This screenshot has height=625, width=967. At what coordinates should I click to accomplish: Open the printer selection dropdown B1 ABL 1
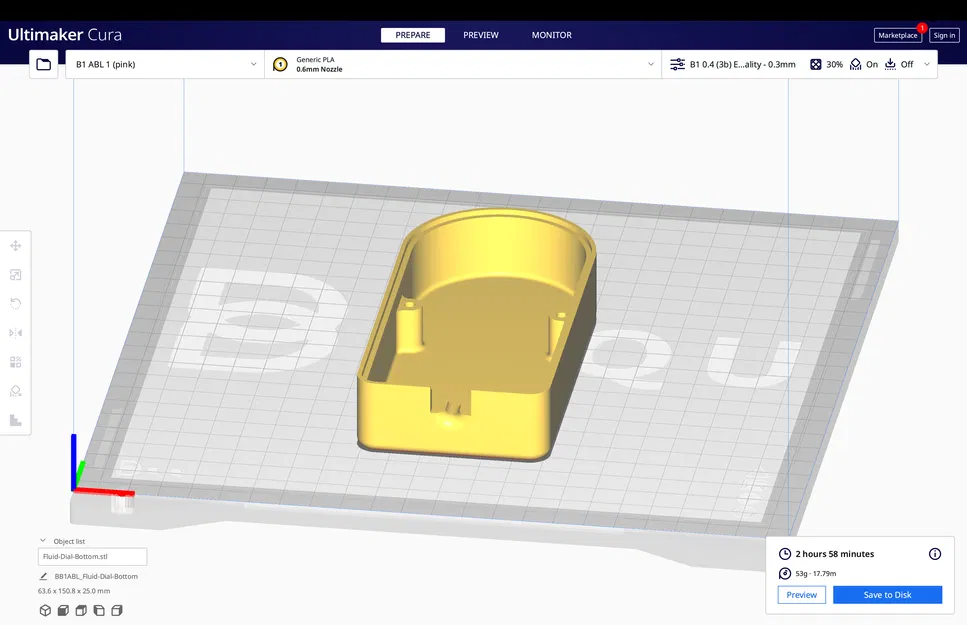pyautogui.click(x=165, y=64)
